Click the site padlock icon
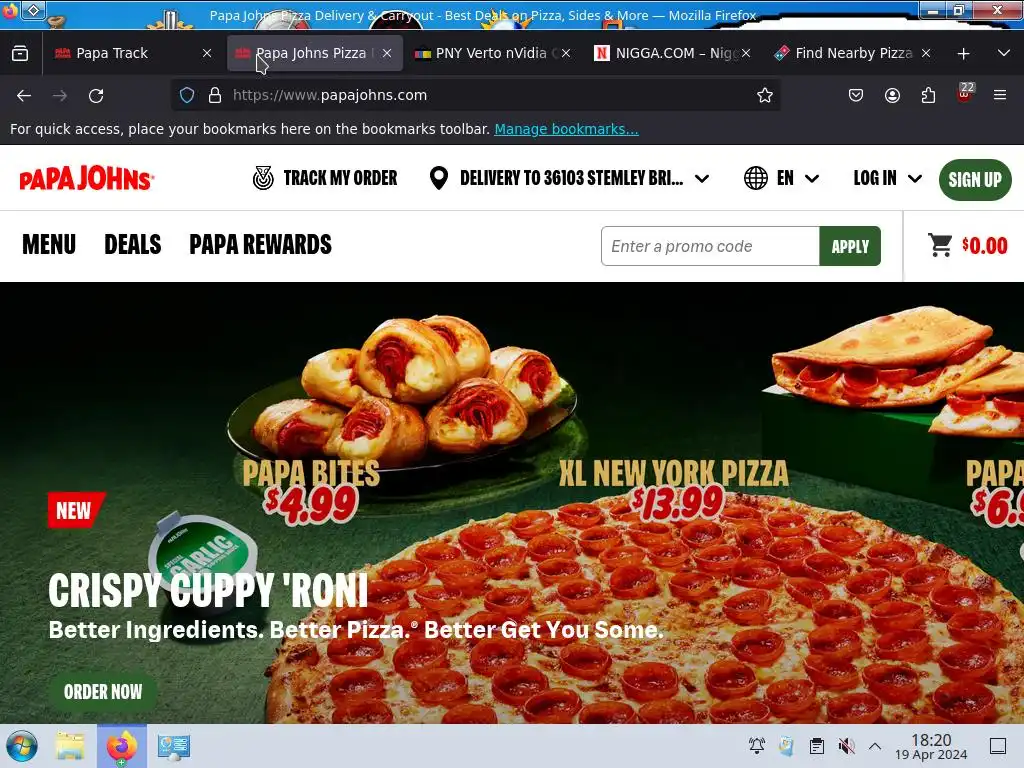Image resolution: width=1024 pixels, height=768 pixels. pyautogui.click(x=215, y=95)
